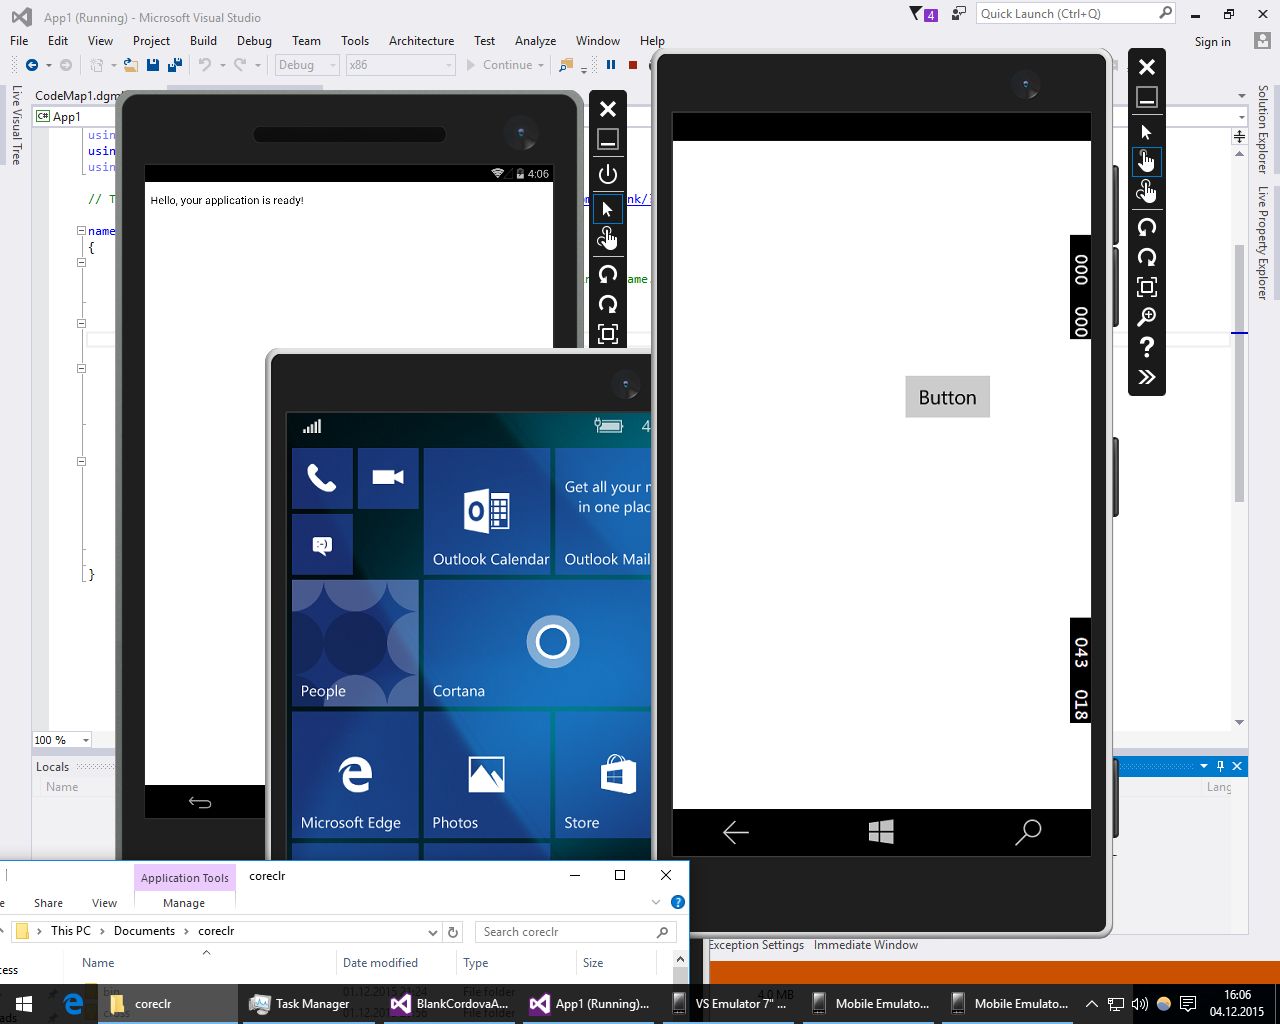This screenshot has width=1280, height=1024.
Task: Rotate right on the Android emulator toolbar
Action: coord(608,304)
